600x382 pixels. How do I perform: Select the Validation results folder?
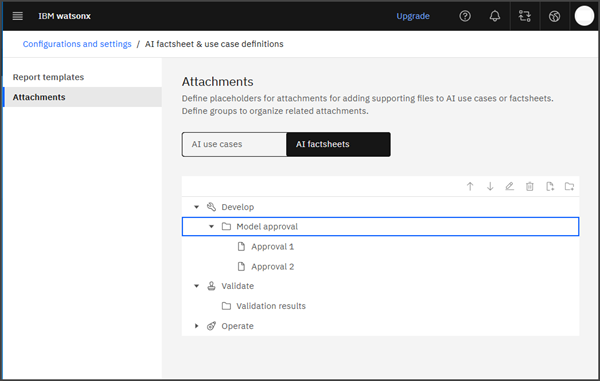pyautogui.click(x=380, y=306)
